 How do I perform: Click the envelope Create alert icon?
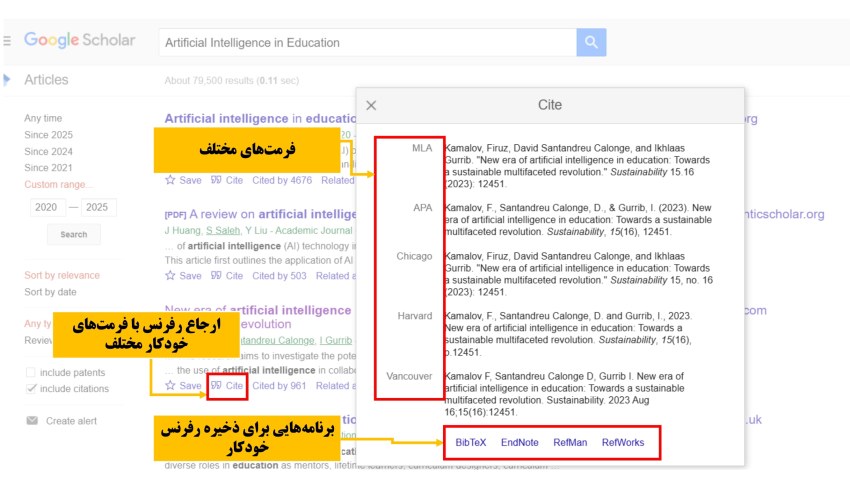(x=32, y=421)
